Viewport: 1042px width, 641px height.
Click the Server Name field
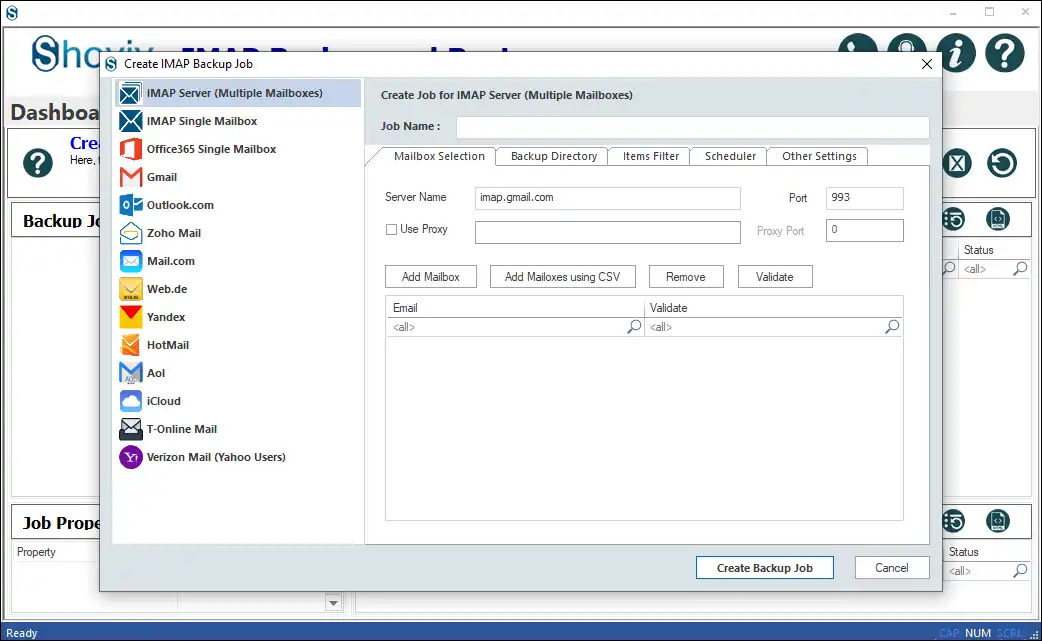[x=607, y=198]
